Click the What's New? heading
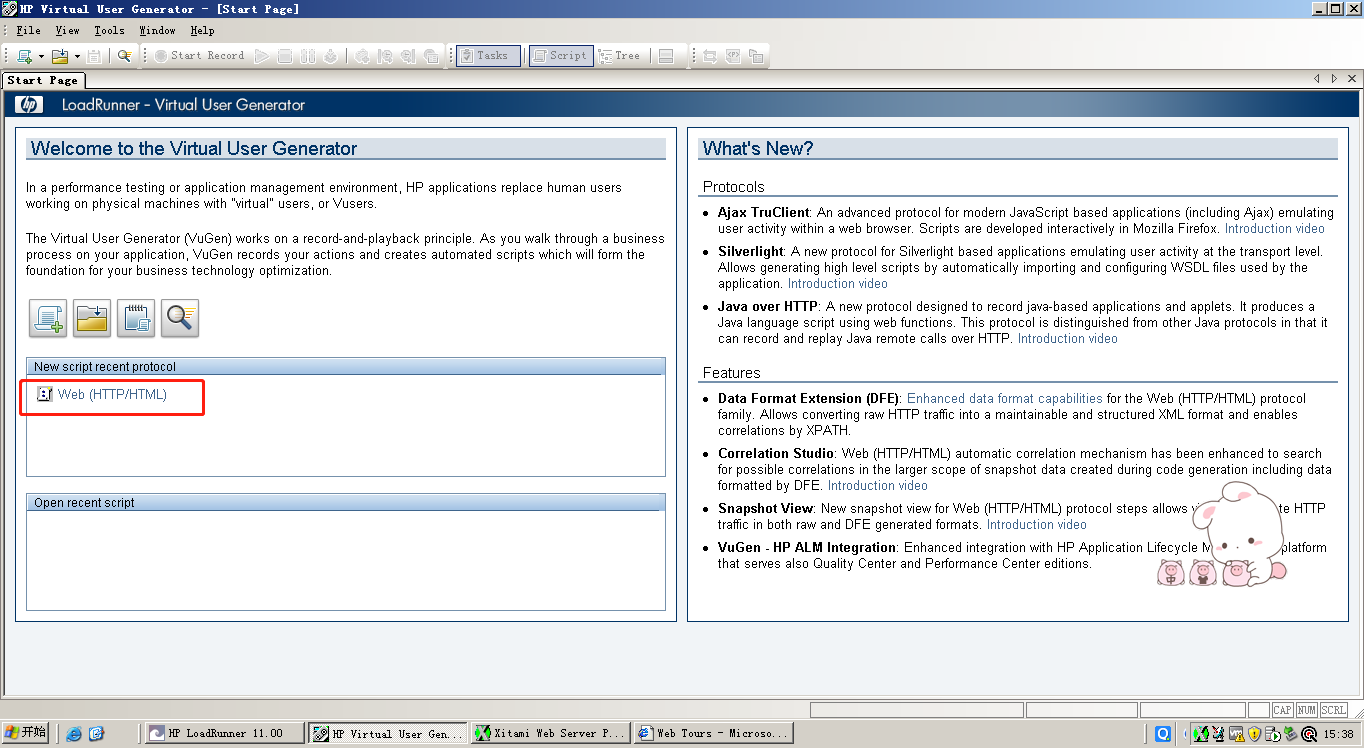Viewport: 1364px width, 748px height. click(x=758, y=149)
